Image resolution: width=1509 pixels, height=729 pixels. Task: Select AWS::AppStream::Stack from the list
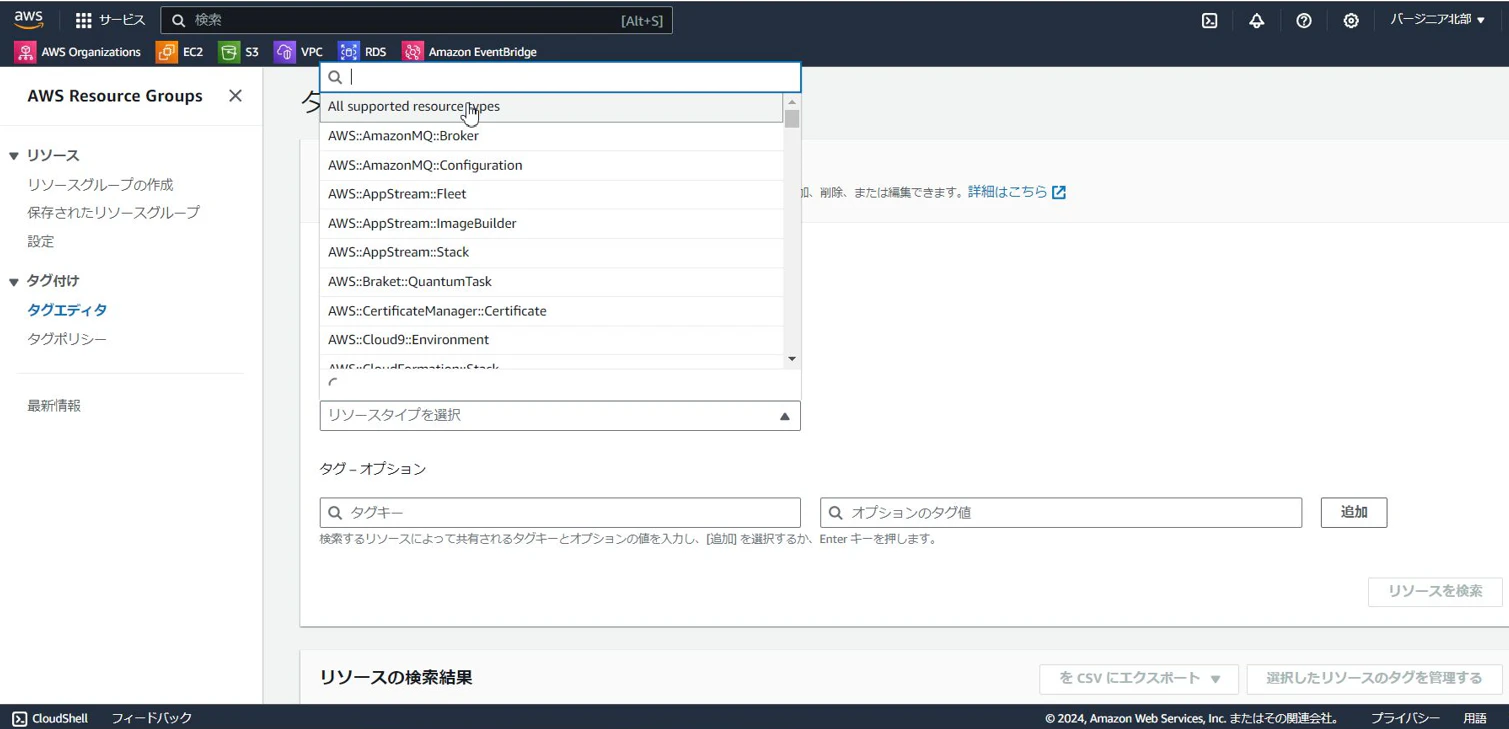point(551,252)
